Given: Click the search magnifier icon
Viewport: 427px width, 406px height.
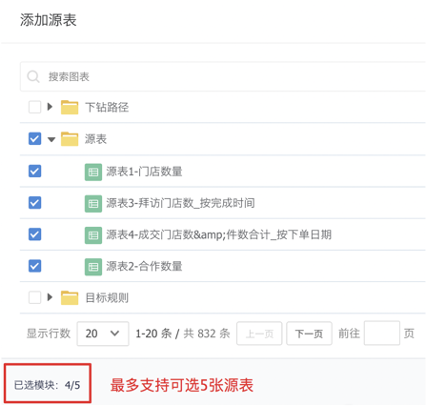Looking at the screenshot, I should pyautogui.click(x=33, y=77).
